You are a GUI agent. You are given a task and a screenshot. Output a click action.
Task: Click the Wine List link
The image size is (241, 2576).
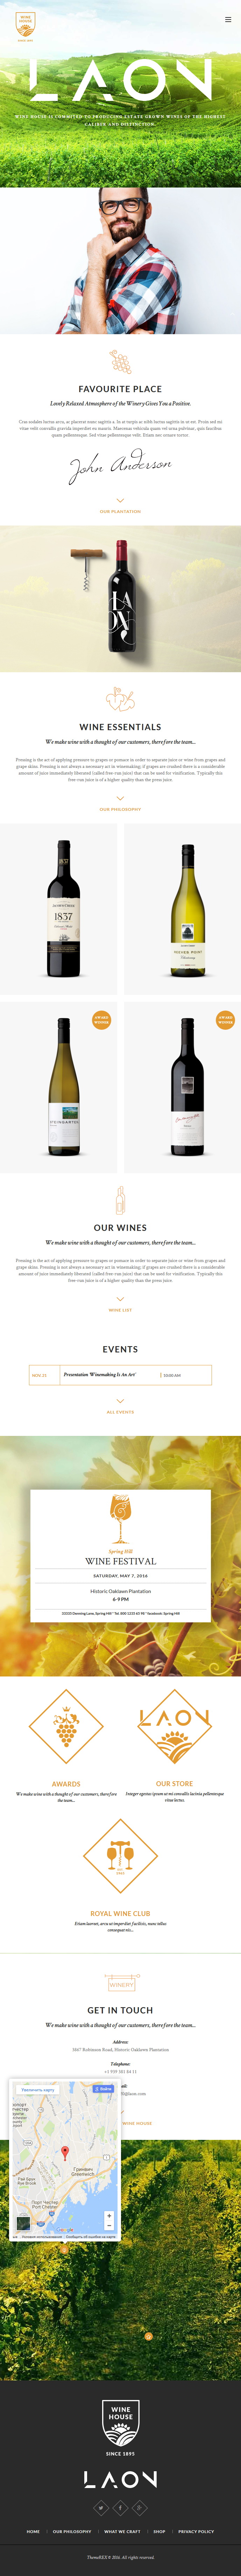pyautogui.click(x=120, y=1310)
